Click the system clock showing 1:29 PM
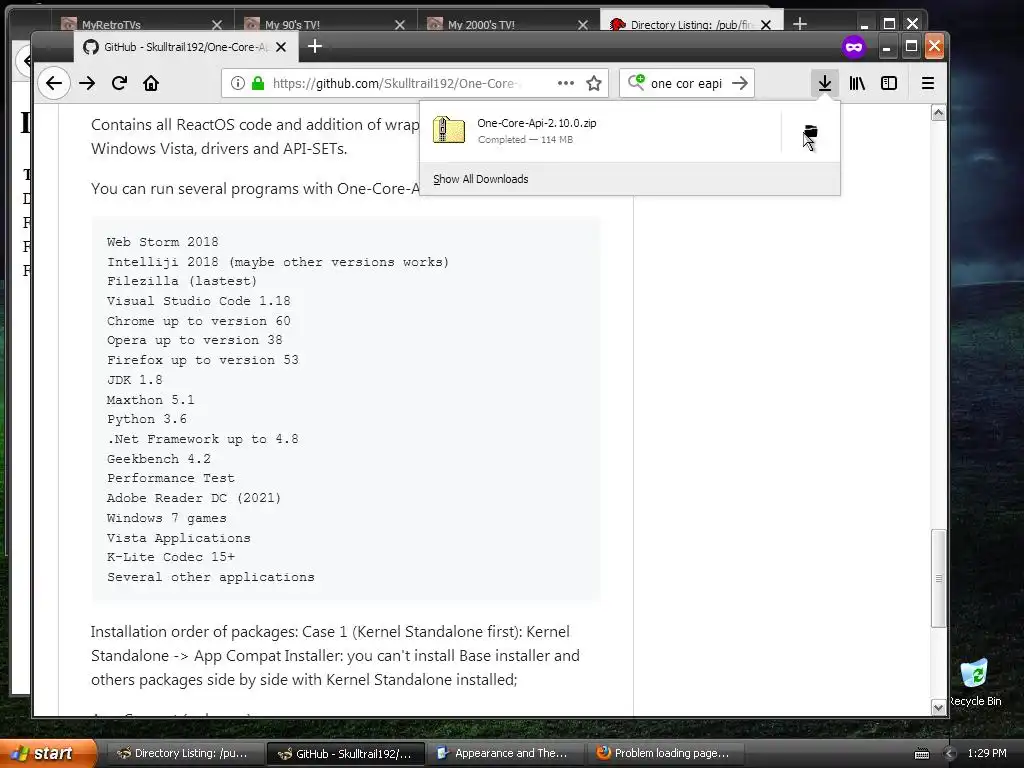The height and width of the screenshot is (768, 1024). point(987,753)
